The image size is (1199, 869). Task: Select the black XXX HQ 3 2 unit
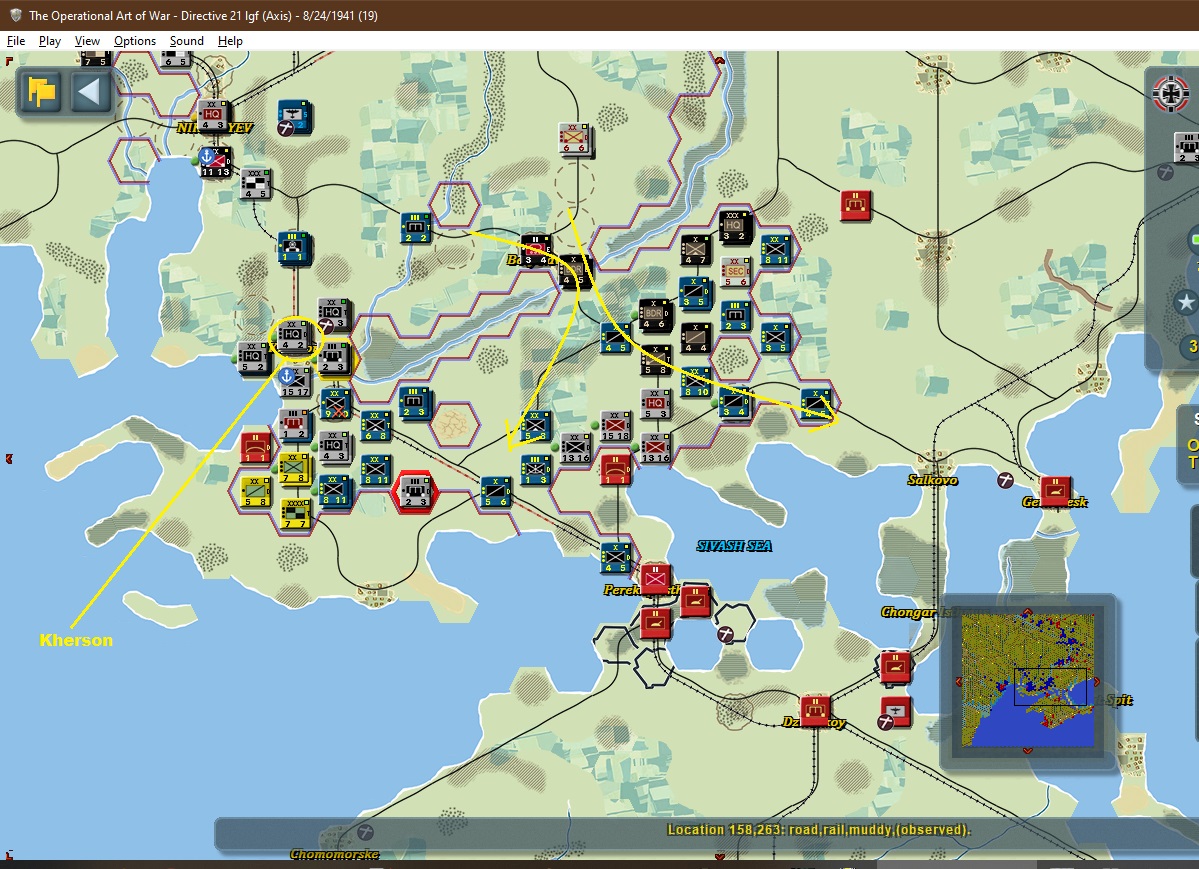coord(734,227)
